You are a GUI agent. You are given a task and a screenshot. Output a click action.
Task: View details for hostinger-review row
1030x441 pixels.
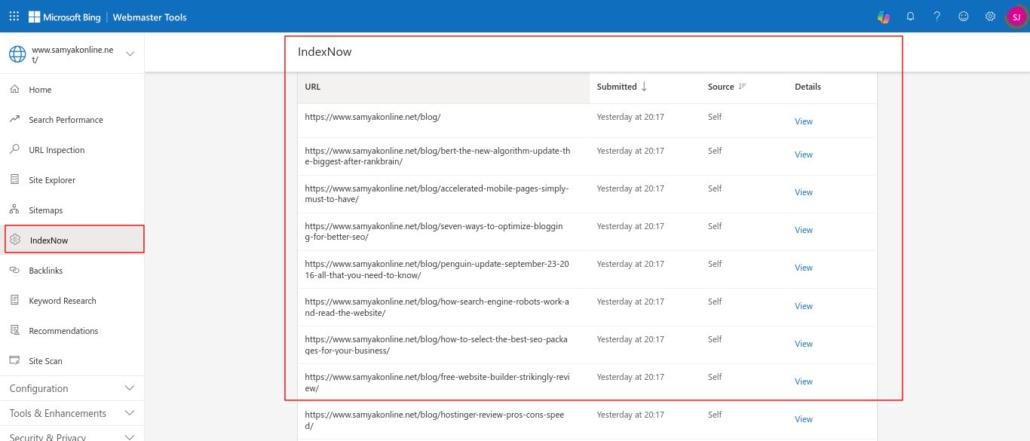(803, 419)
